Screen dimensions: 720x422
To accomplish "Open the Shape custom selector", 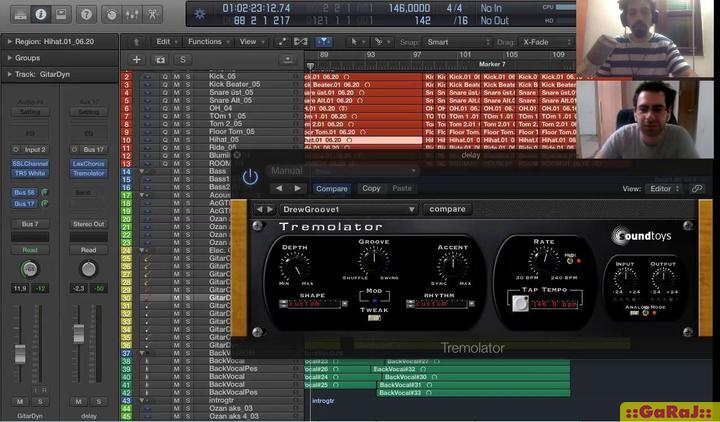I will [x=314, y=304].
